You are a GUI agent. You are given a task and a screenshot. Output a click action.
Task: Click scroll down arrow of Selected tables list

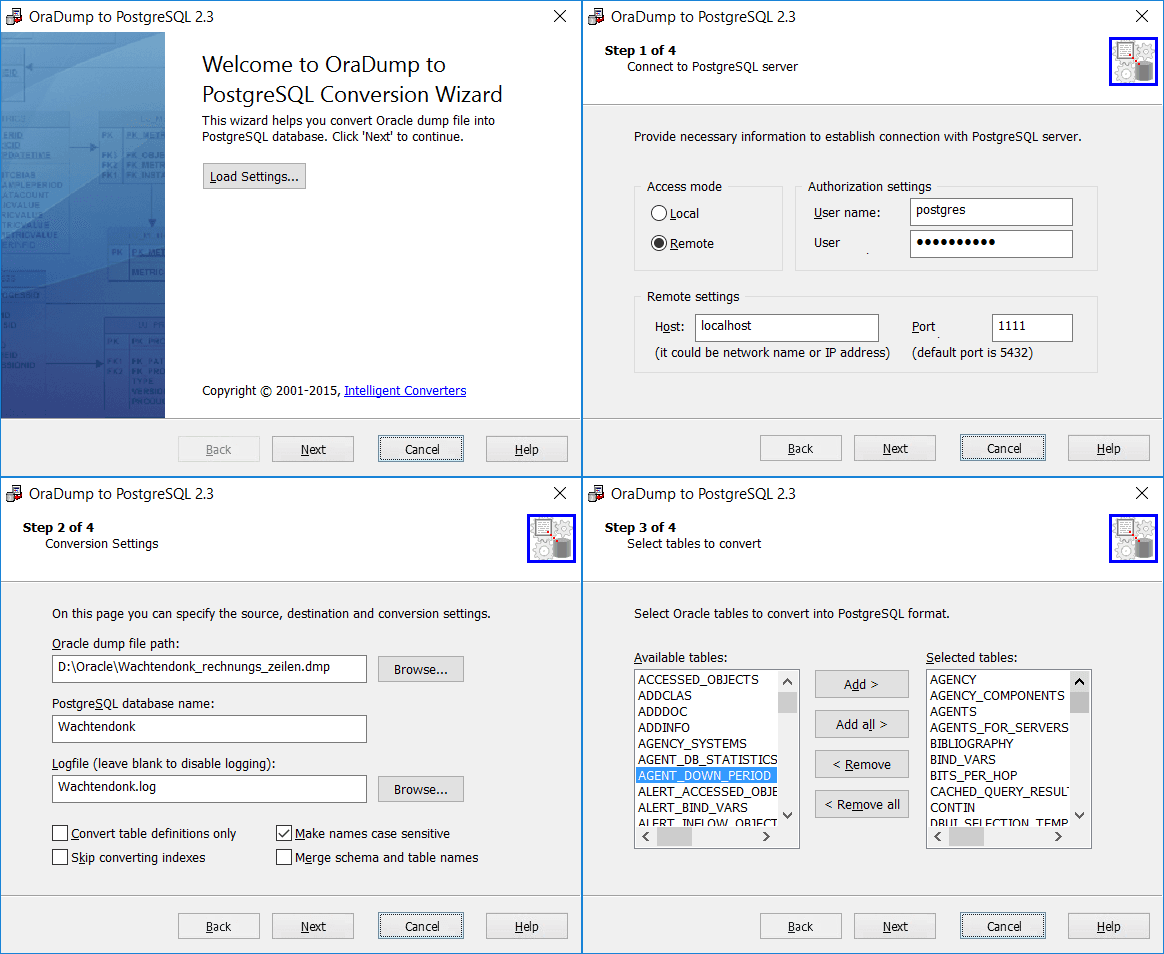1080,815
